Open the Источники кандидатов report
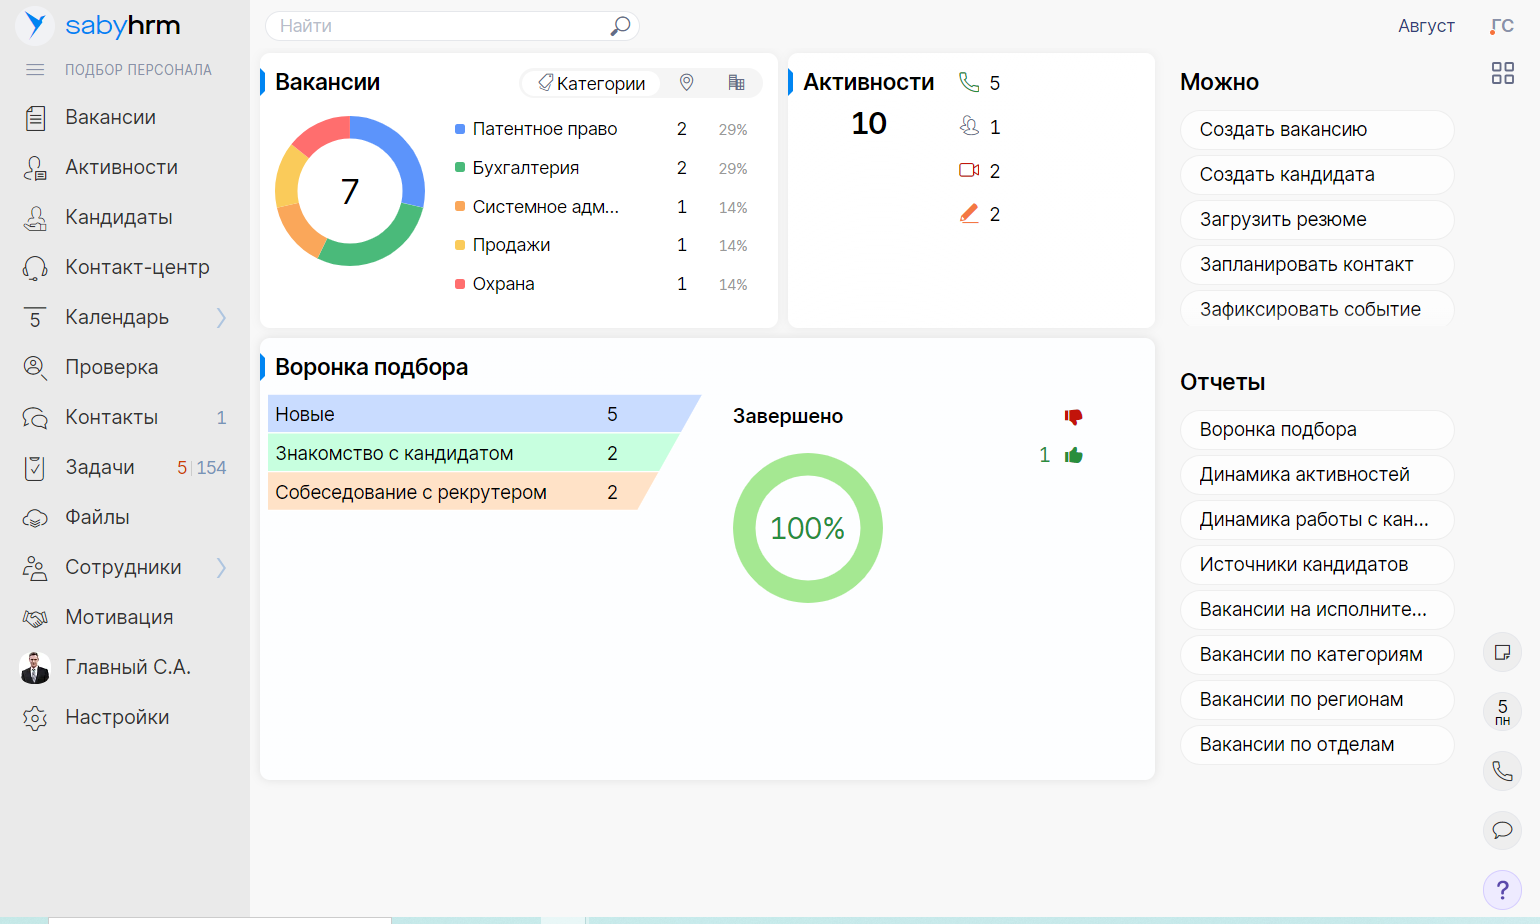 click(x=1316, y=565)
